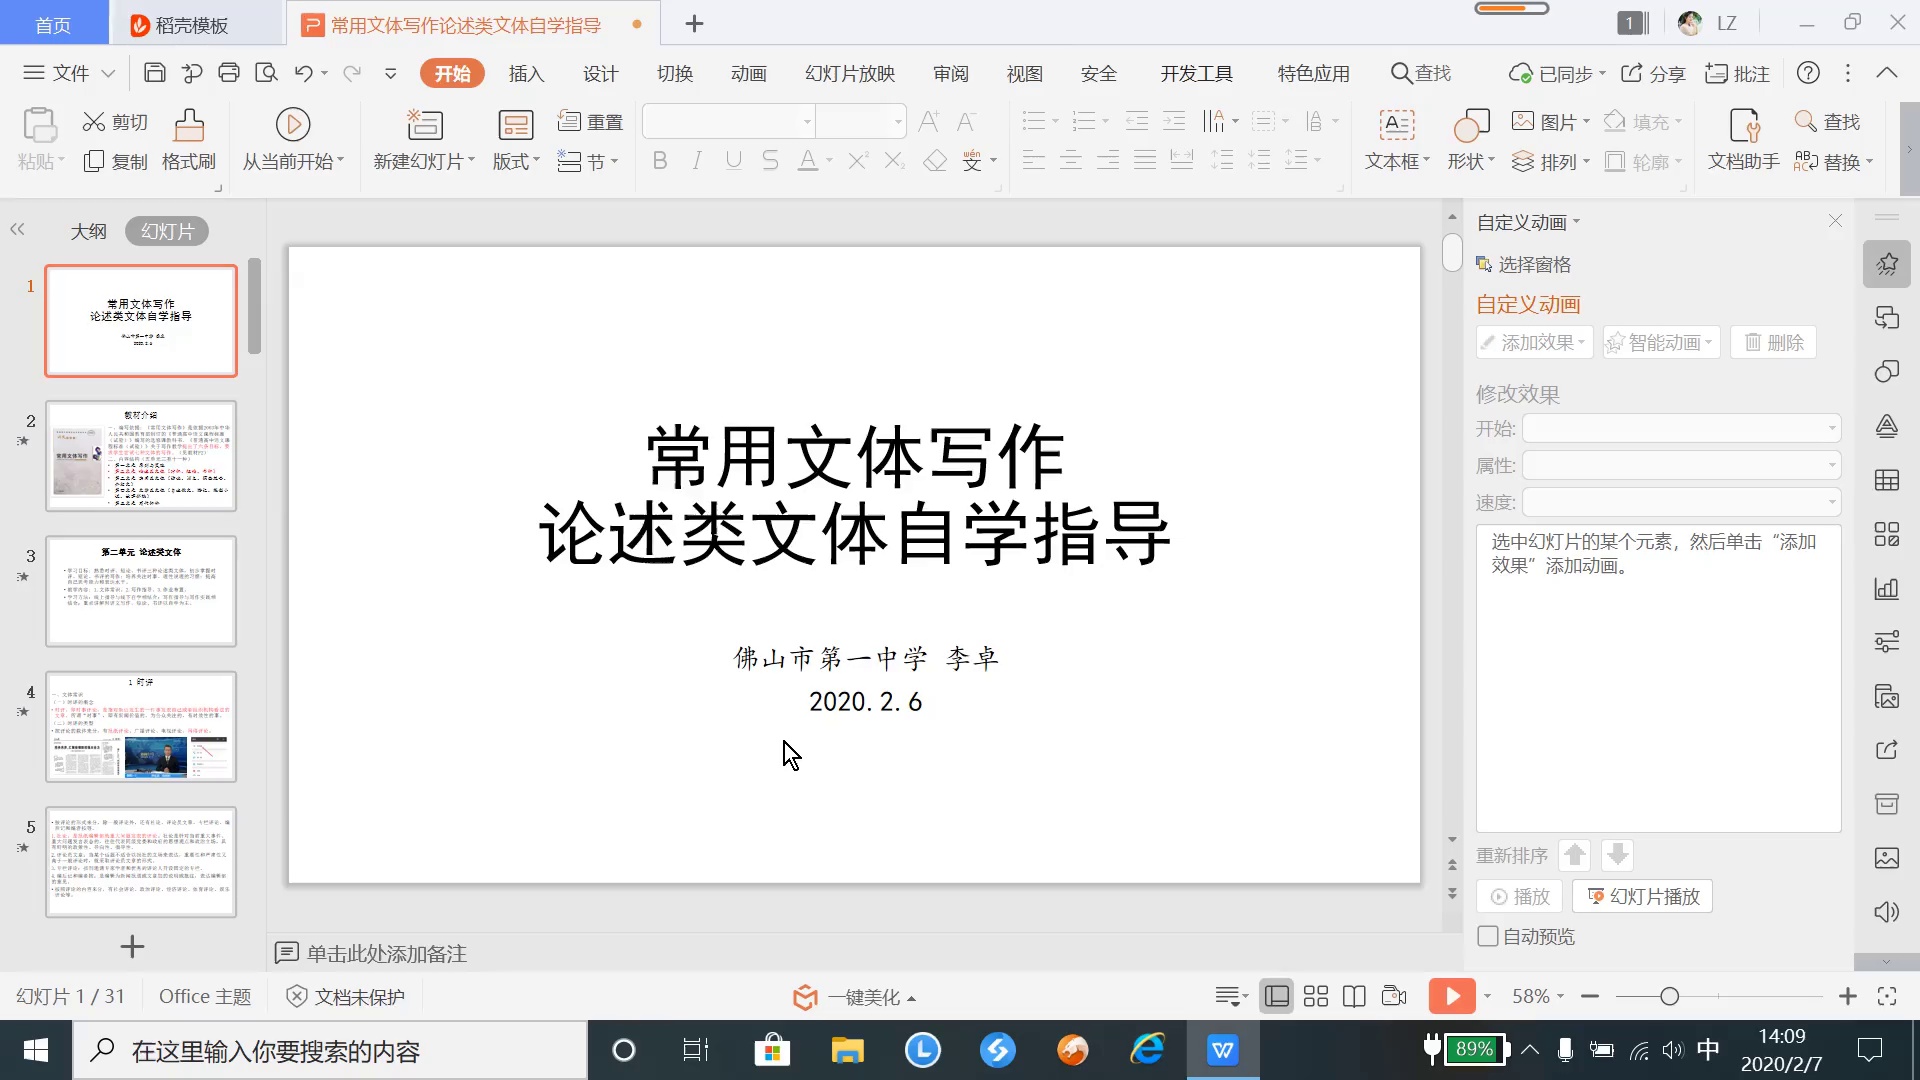Open the Design (设计) ribbon tab
This screenshot has height=1080, width=1920.
click(601, 73)
